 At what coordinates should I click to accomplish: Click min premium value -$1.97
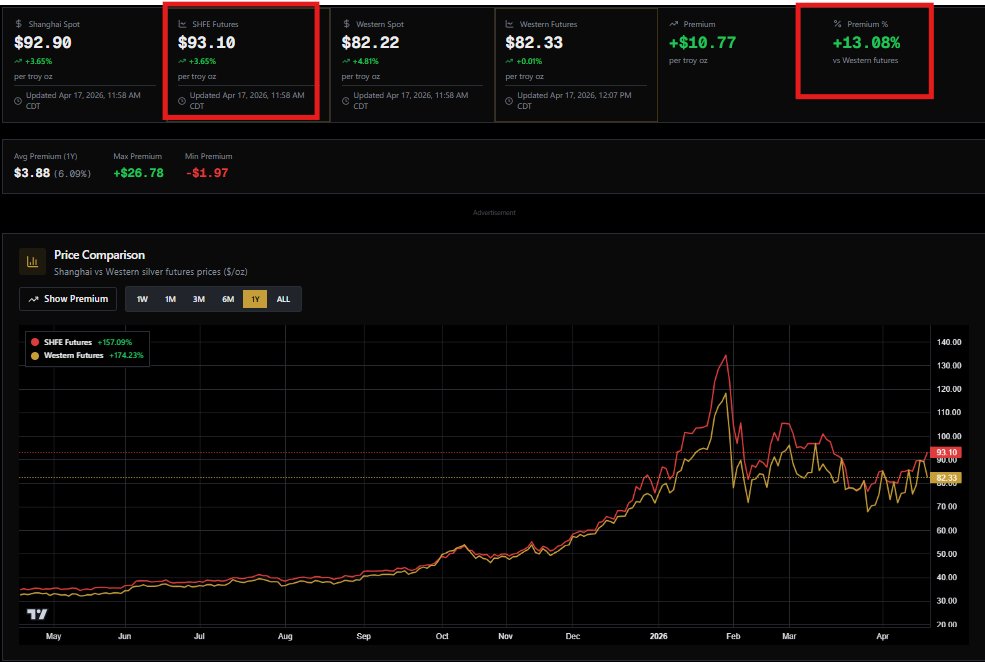(x=207, y=173)
